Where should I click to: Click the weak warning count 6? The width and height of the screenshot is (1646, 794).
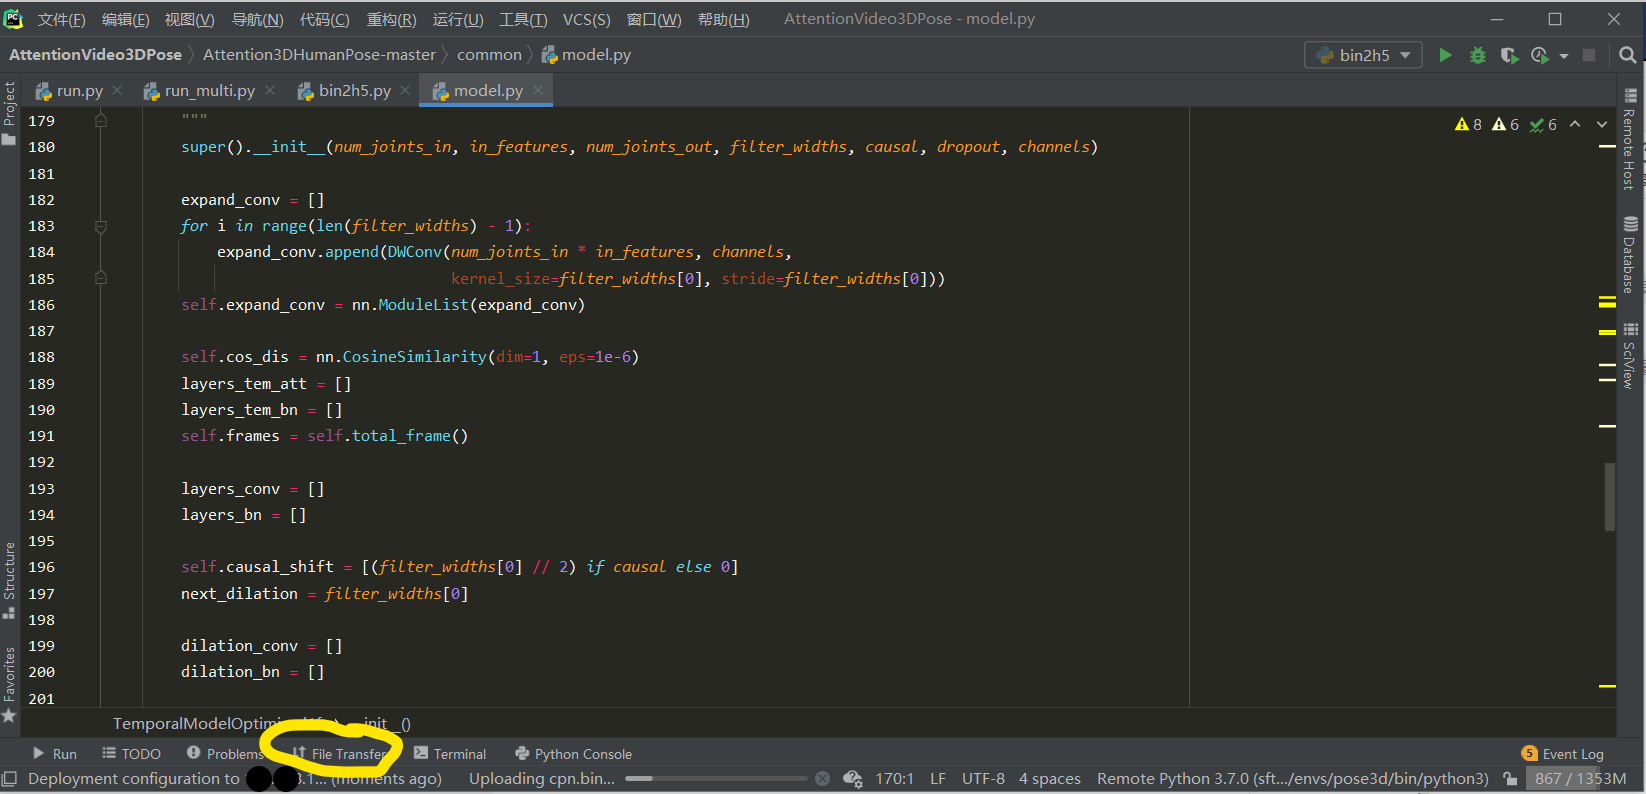(1506, 125)
